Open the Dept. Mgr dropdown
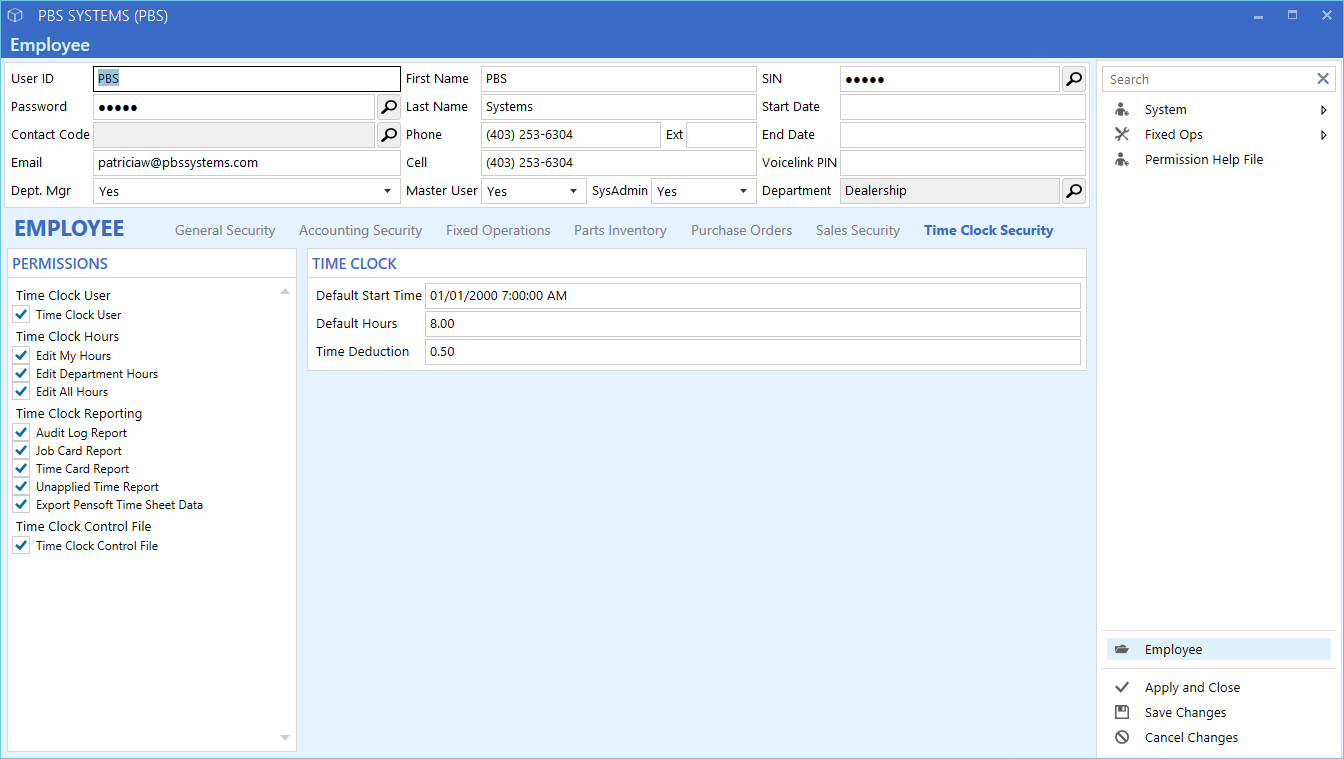The width and height of the screenshot is (1344, 759). [x=387, y=191]
